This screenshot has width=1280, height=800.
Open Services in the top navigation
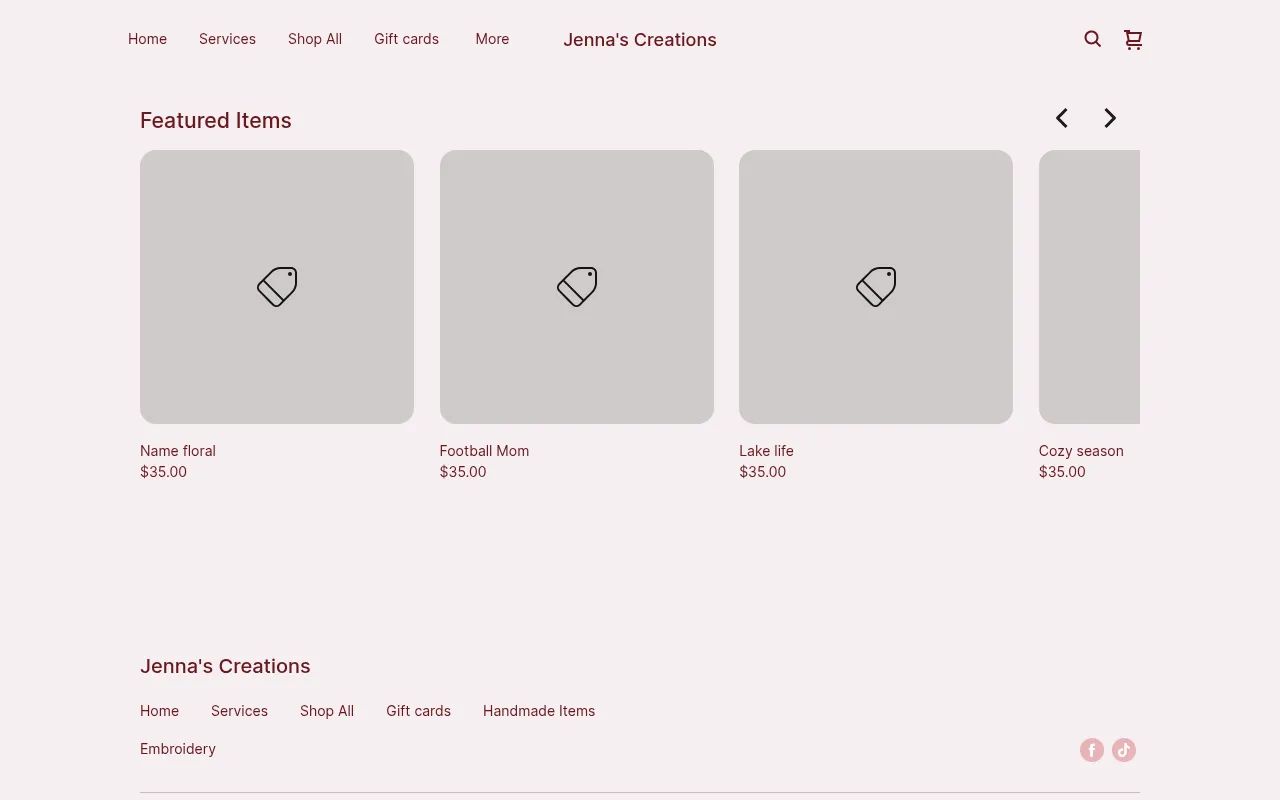(x=227, y=39)
